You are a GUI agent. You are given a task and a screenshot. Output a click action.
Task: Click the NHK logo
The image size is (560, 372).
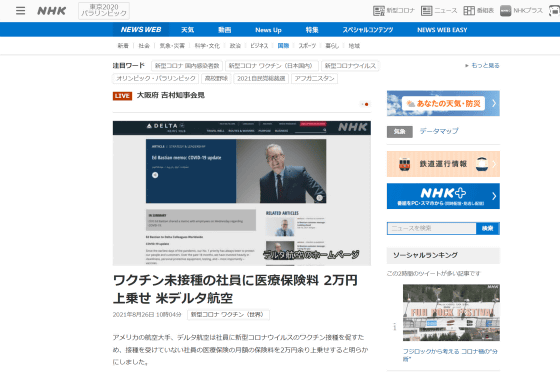(52, 11)
